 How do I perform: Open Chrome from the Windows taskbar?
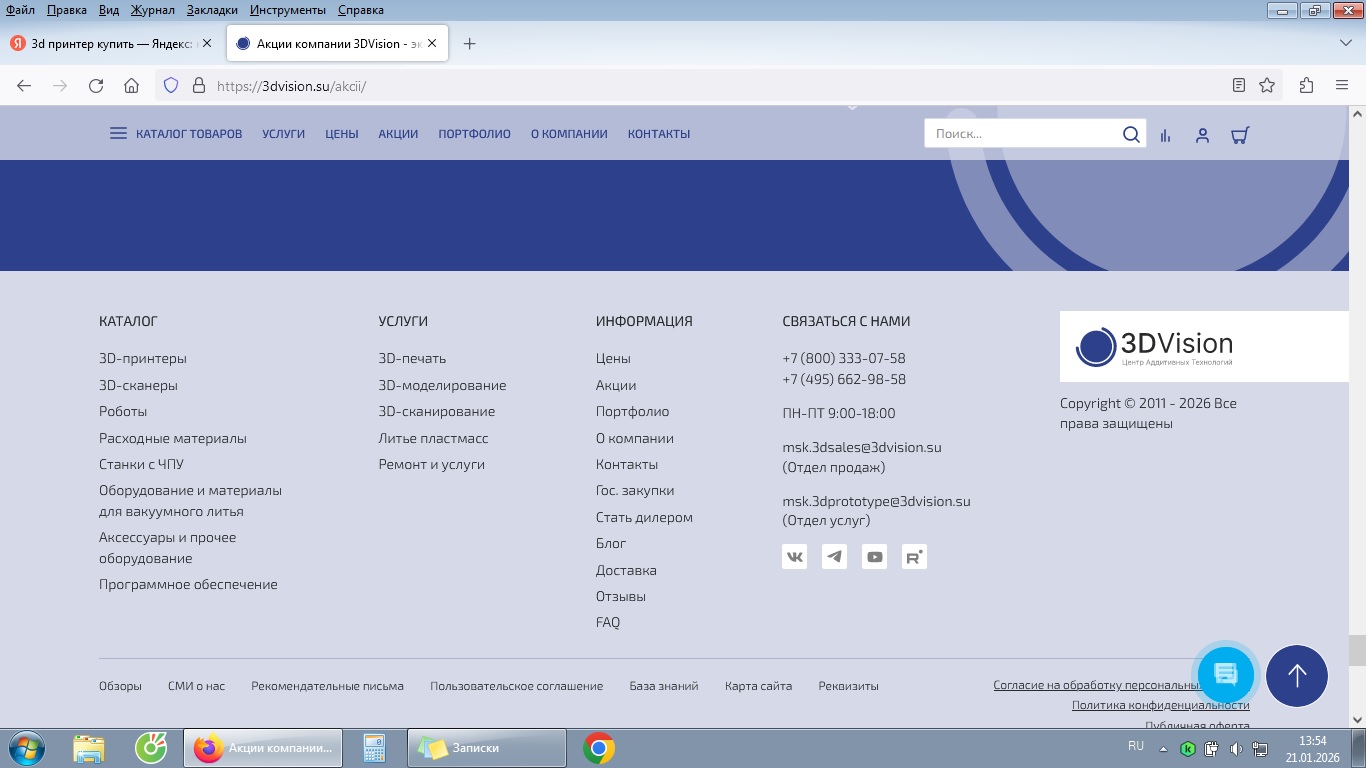pos(599,748)
